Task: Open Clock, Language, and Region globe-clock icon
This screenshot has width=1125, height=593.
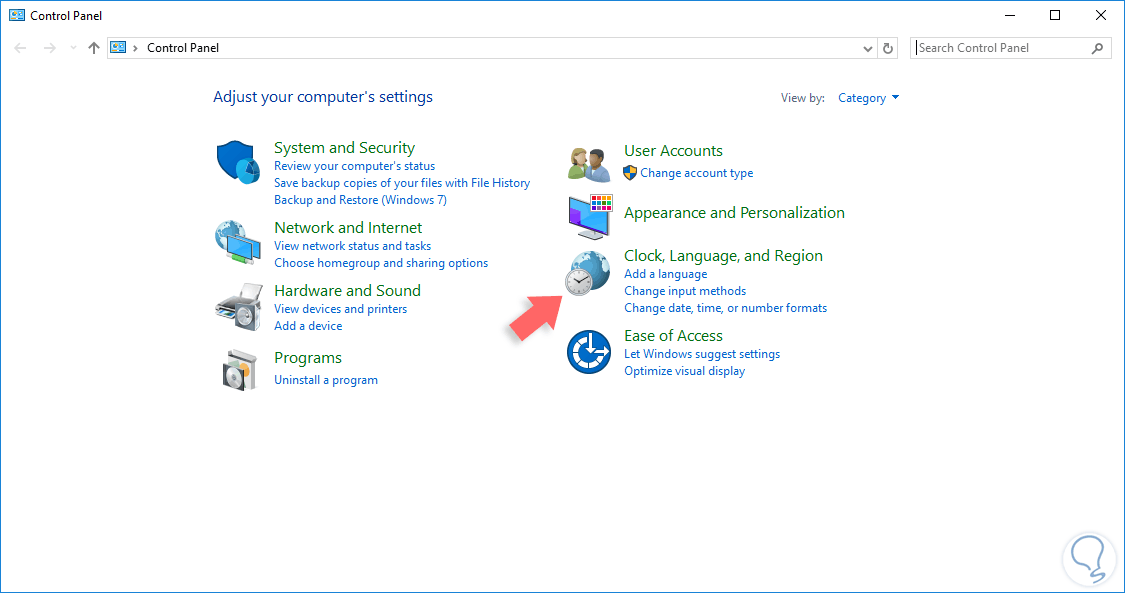Action: [x=587, y=273]
